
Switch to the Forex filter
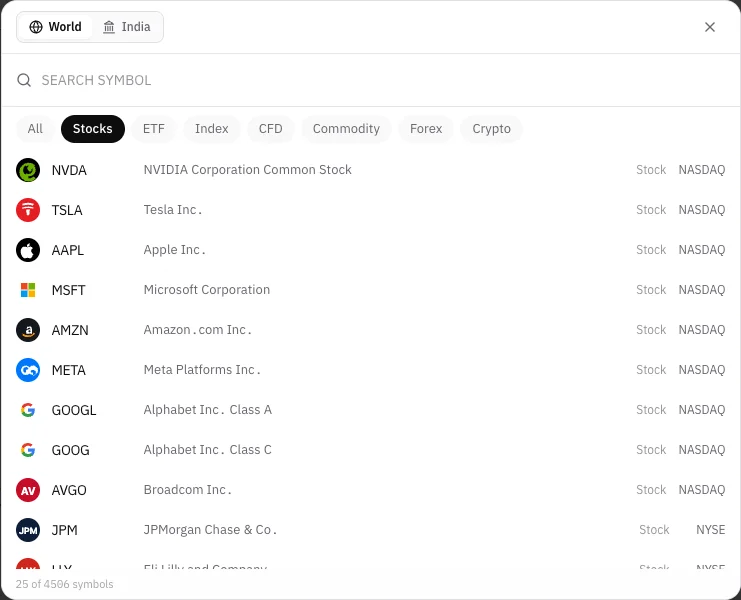426,129
